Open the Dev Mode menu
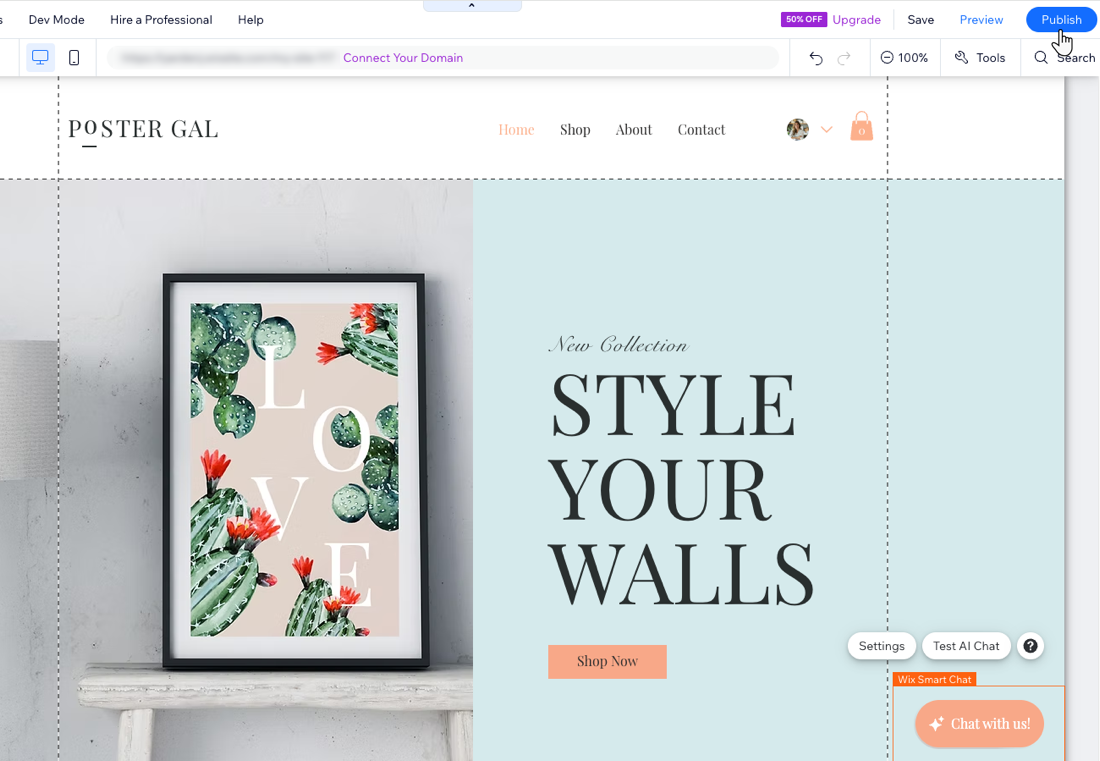The image size is (1100, 761). pos(57,20)
